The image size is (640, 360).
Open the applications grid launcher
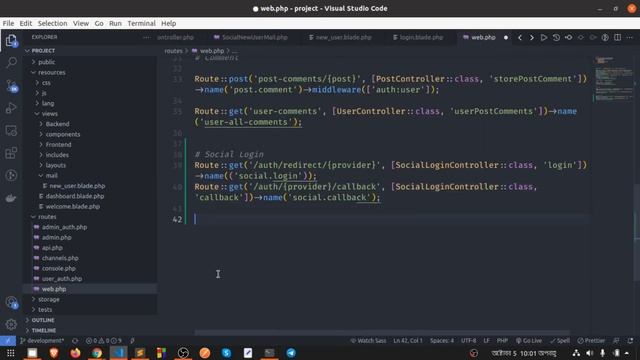point(11,353)
